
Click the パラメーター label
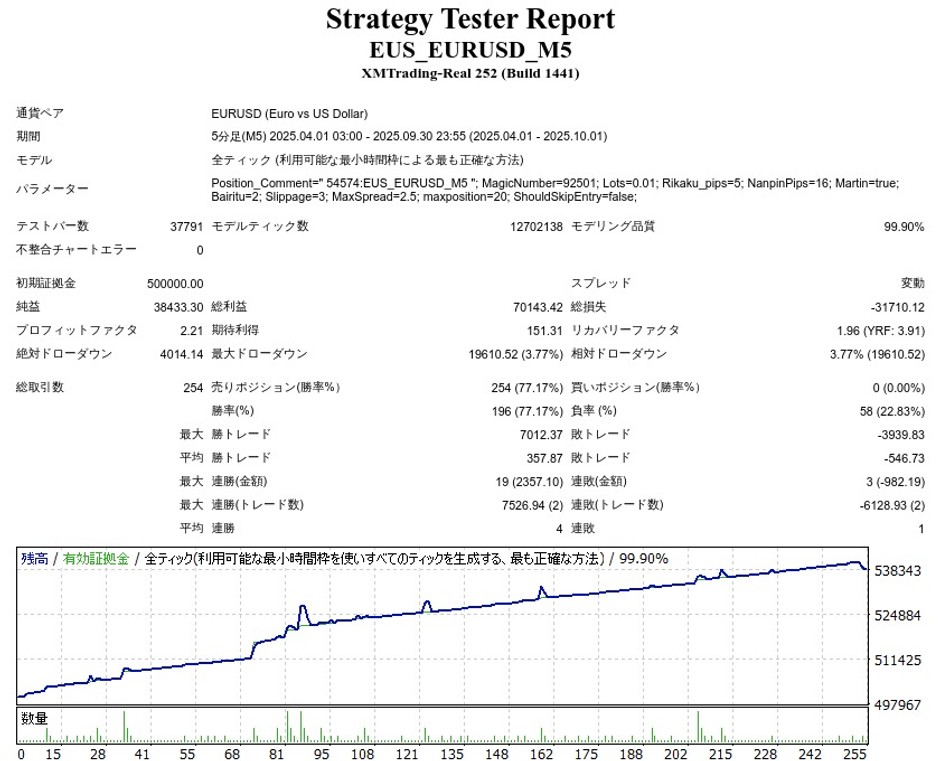(52, 190)
